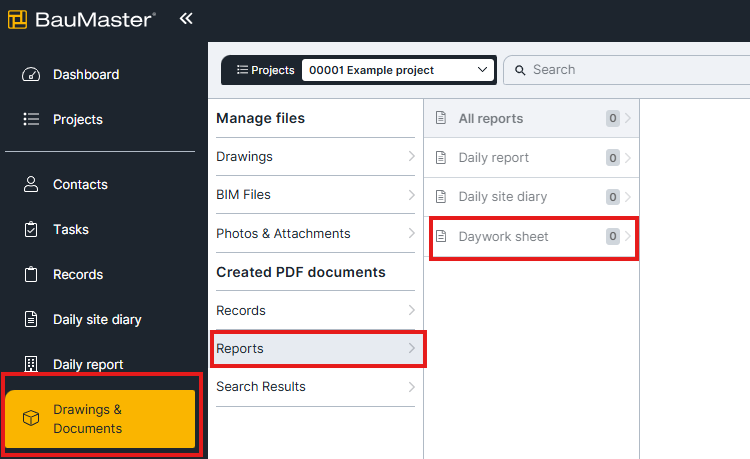Open Dashboard via gauge icon
Screen dimensions: 750x459
[31, 75]
